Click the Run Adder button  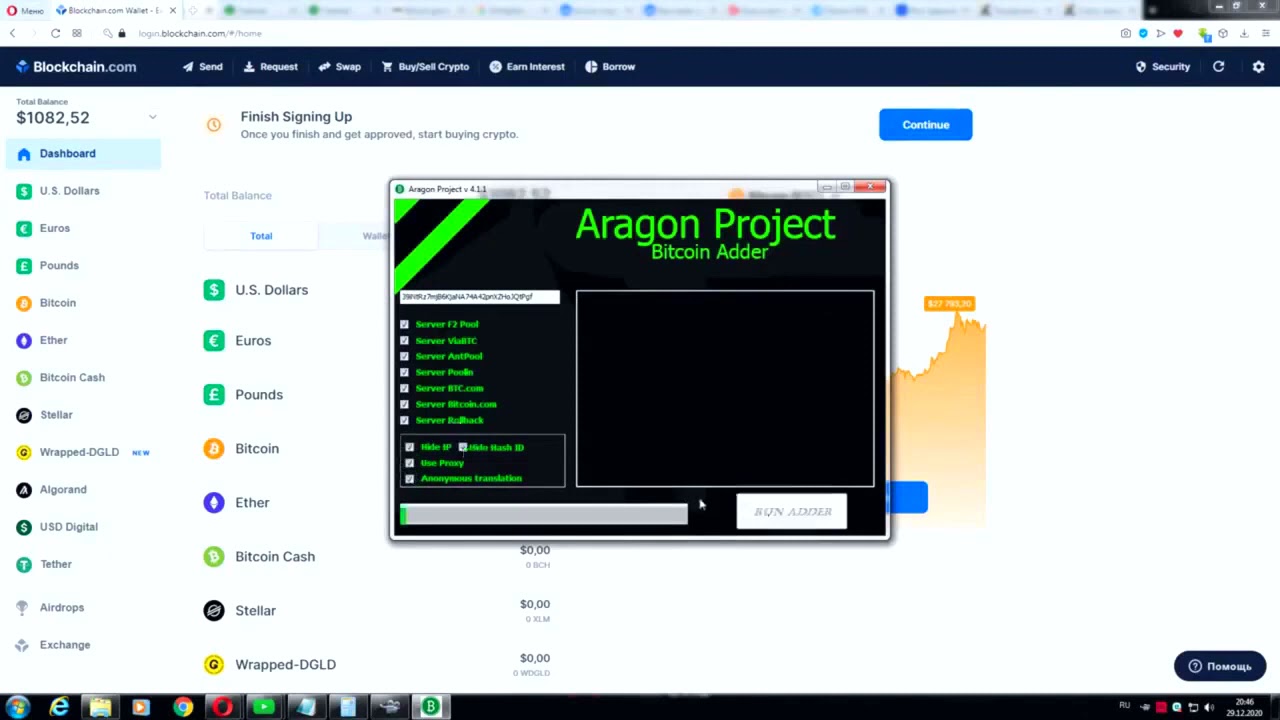click(x=792, y=512)
